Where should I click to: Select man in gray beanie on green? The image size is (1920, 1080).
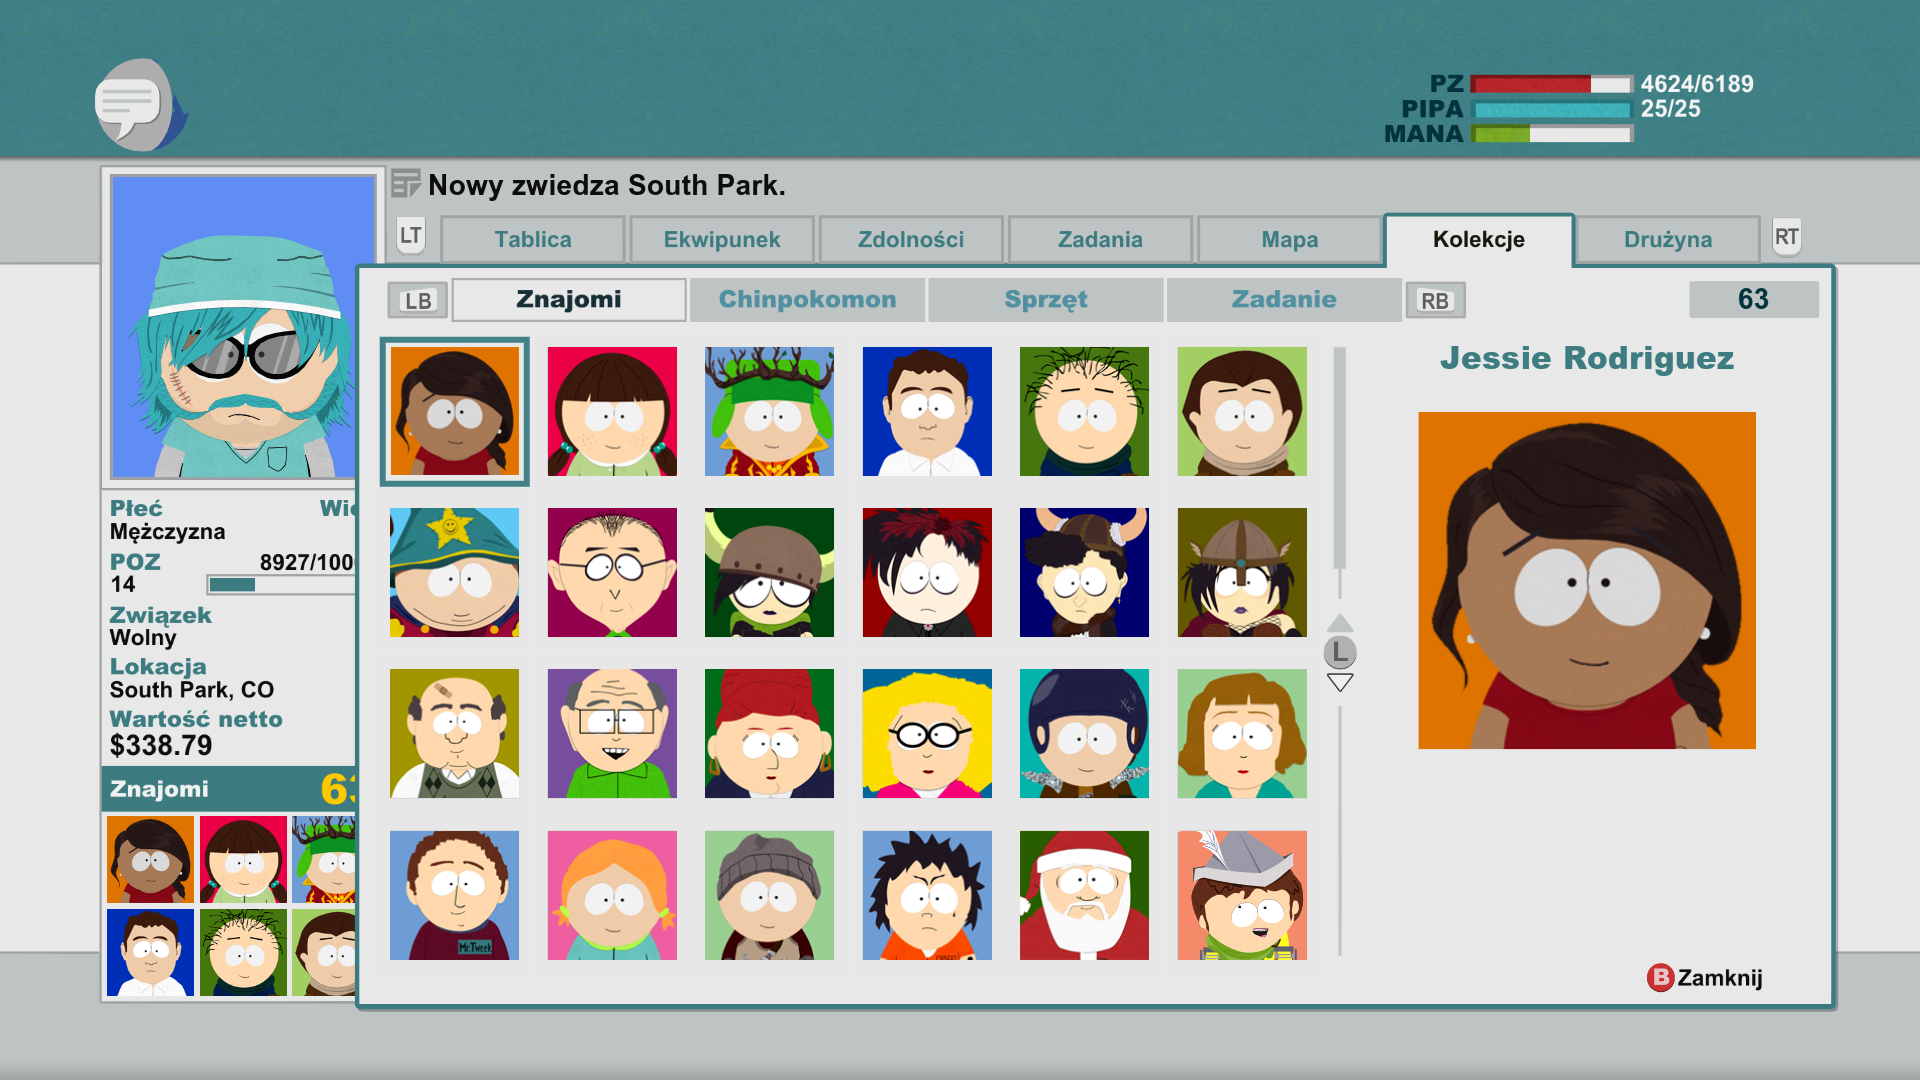769,895
